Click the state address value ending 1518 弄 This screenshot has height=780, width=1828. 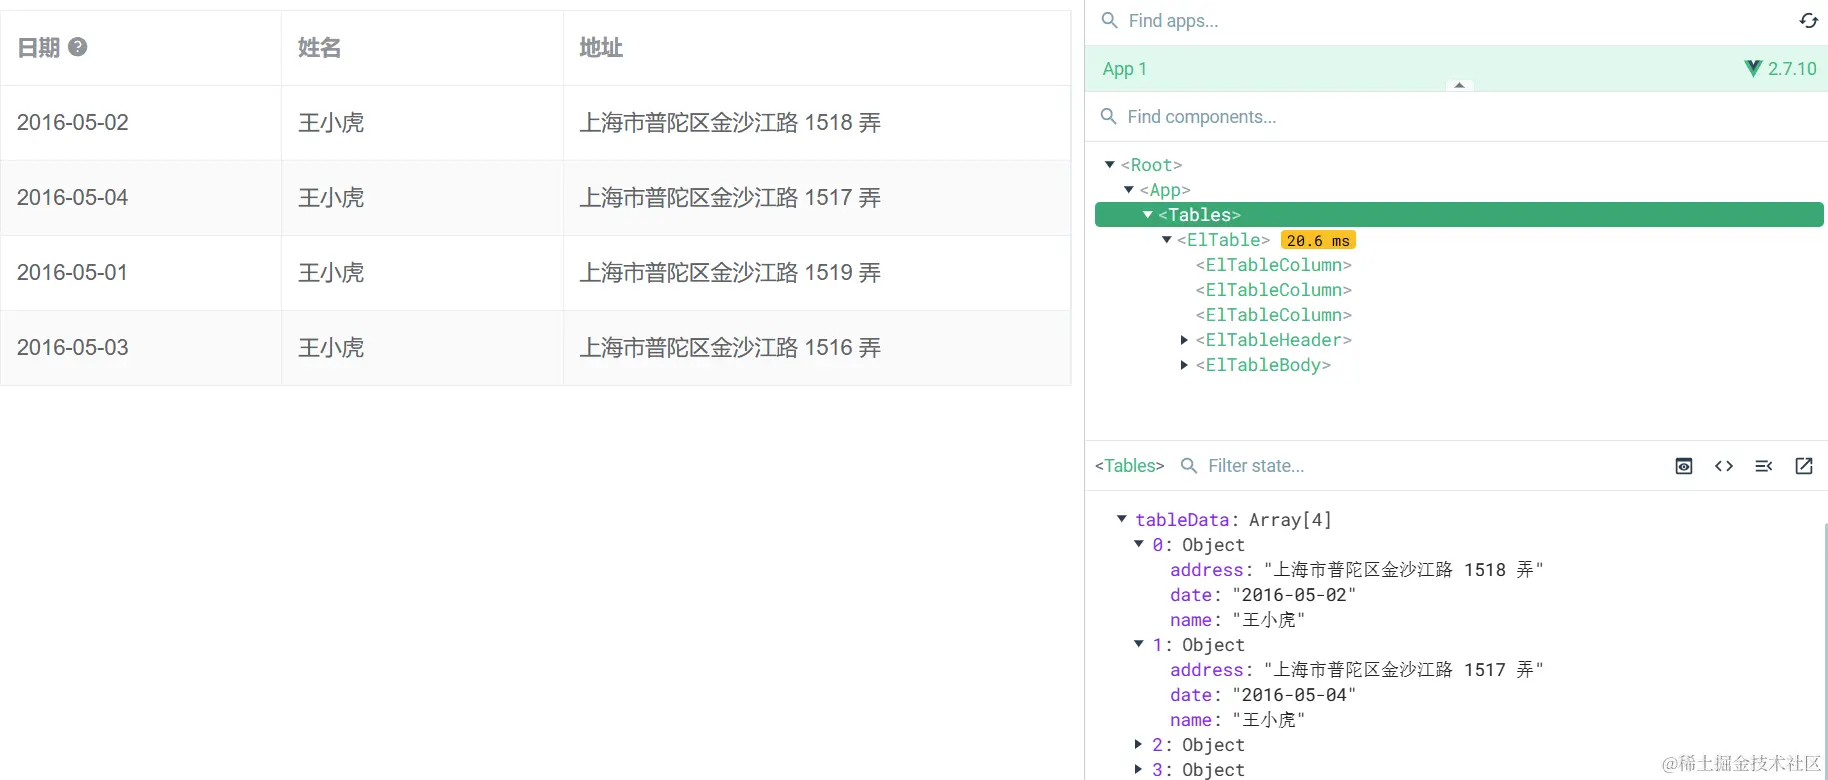click(1404, 570)
